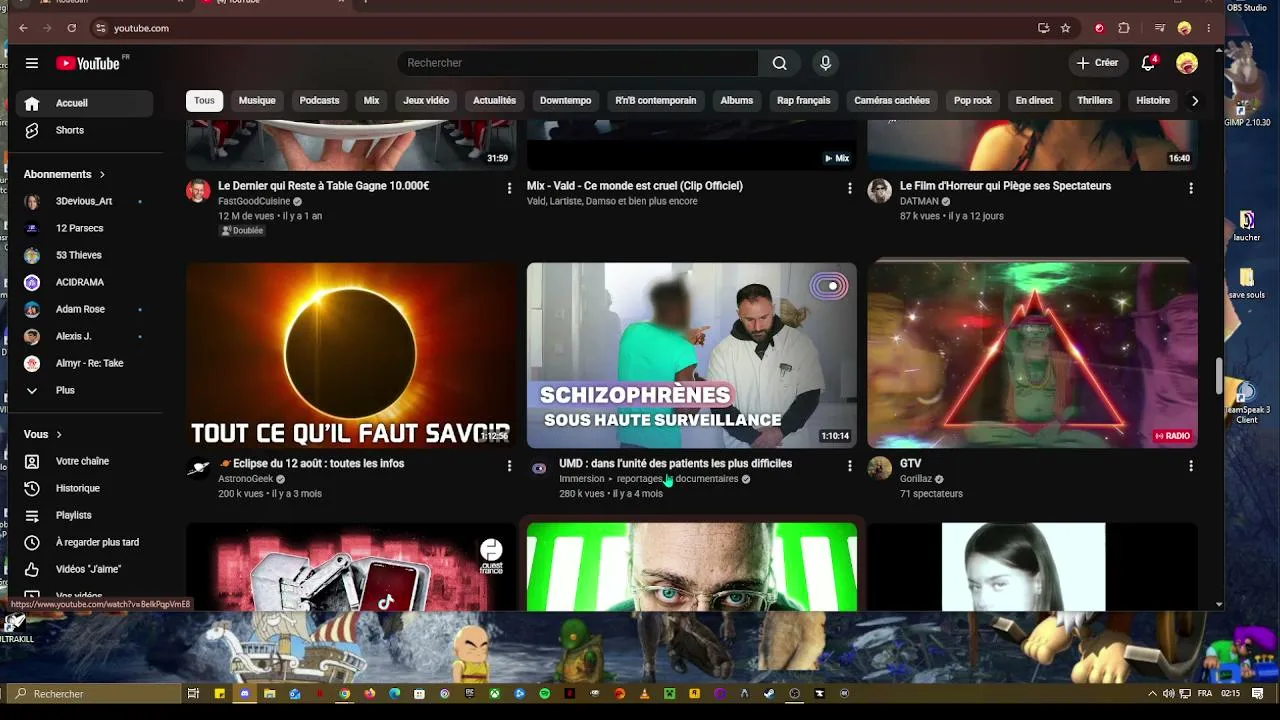Open the Schizophrènes video thumbnail
Screen dimensions: 1280x720
[x=692, y=355]
